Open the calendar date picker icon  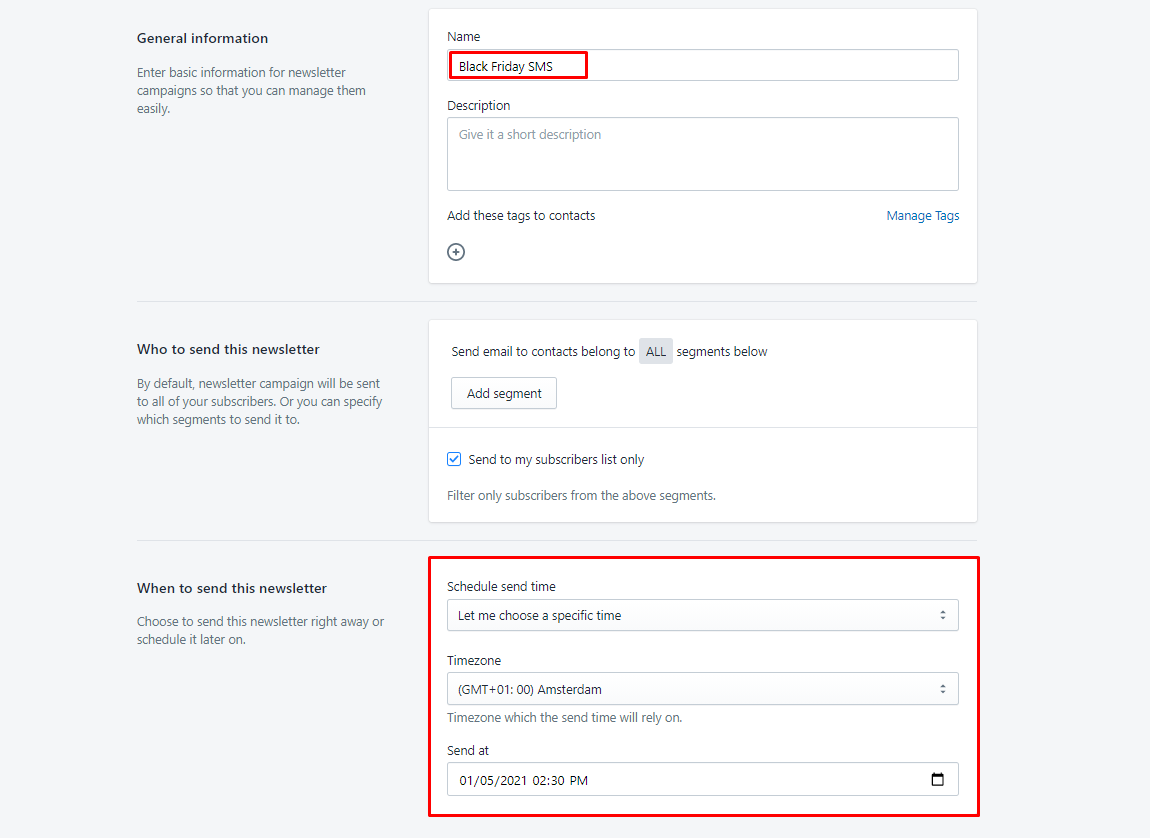coord(937,779)
